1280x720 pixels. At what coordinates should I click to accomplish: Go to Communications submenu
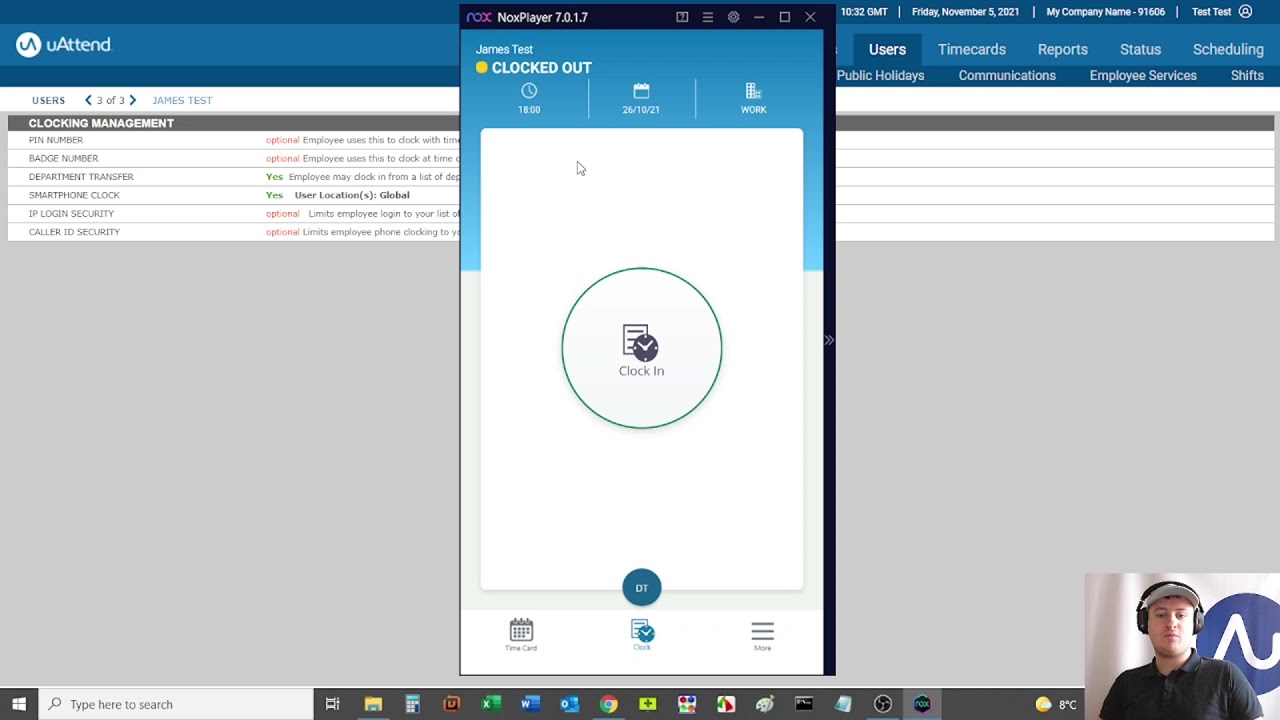point(1007,75)
